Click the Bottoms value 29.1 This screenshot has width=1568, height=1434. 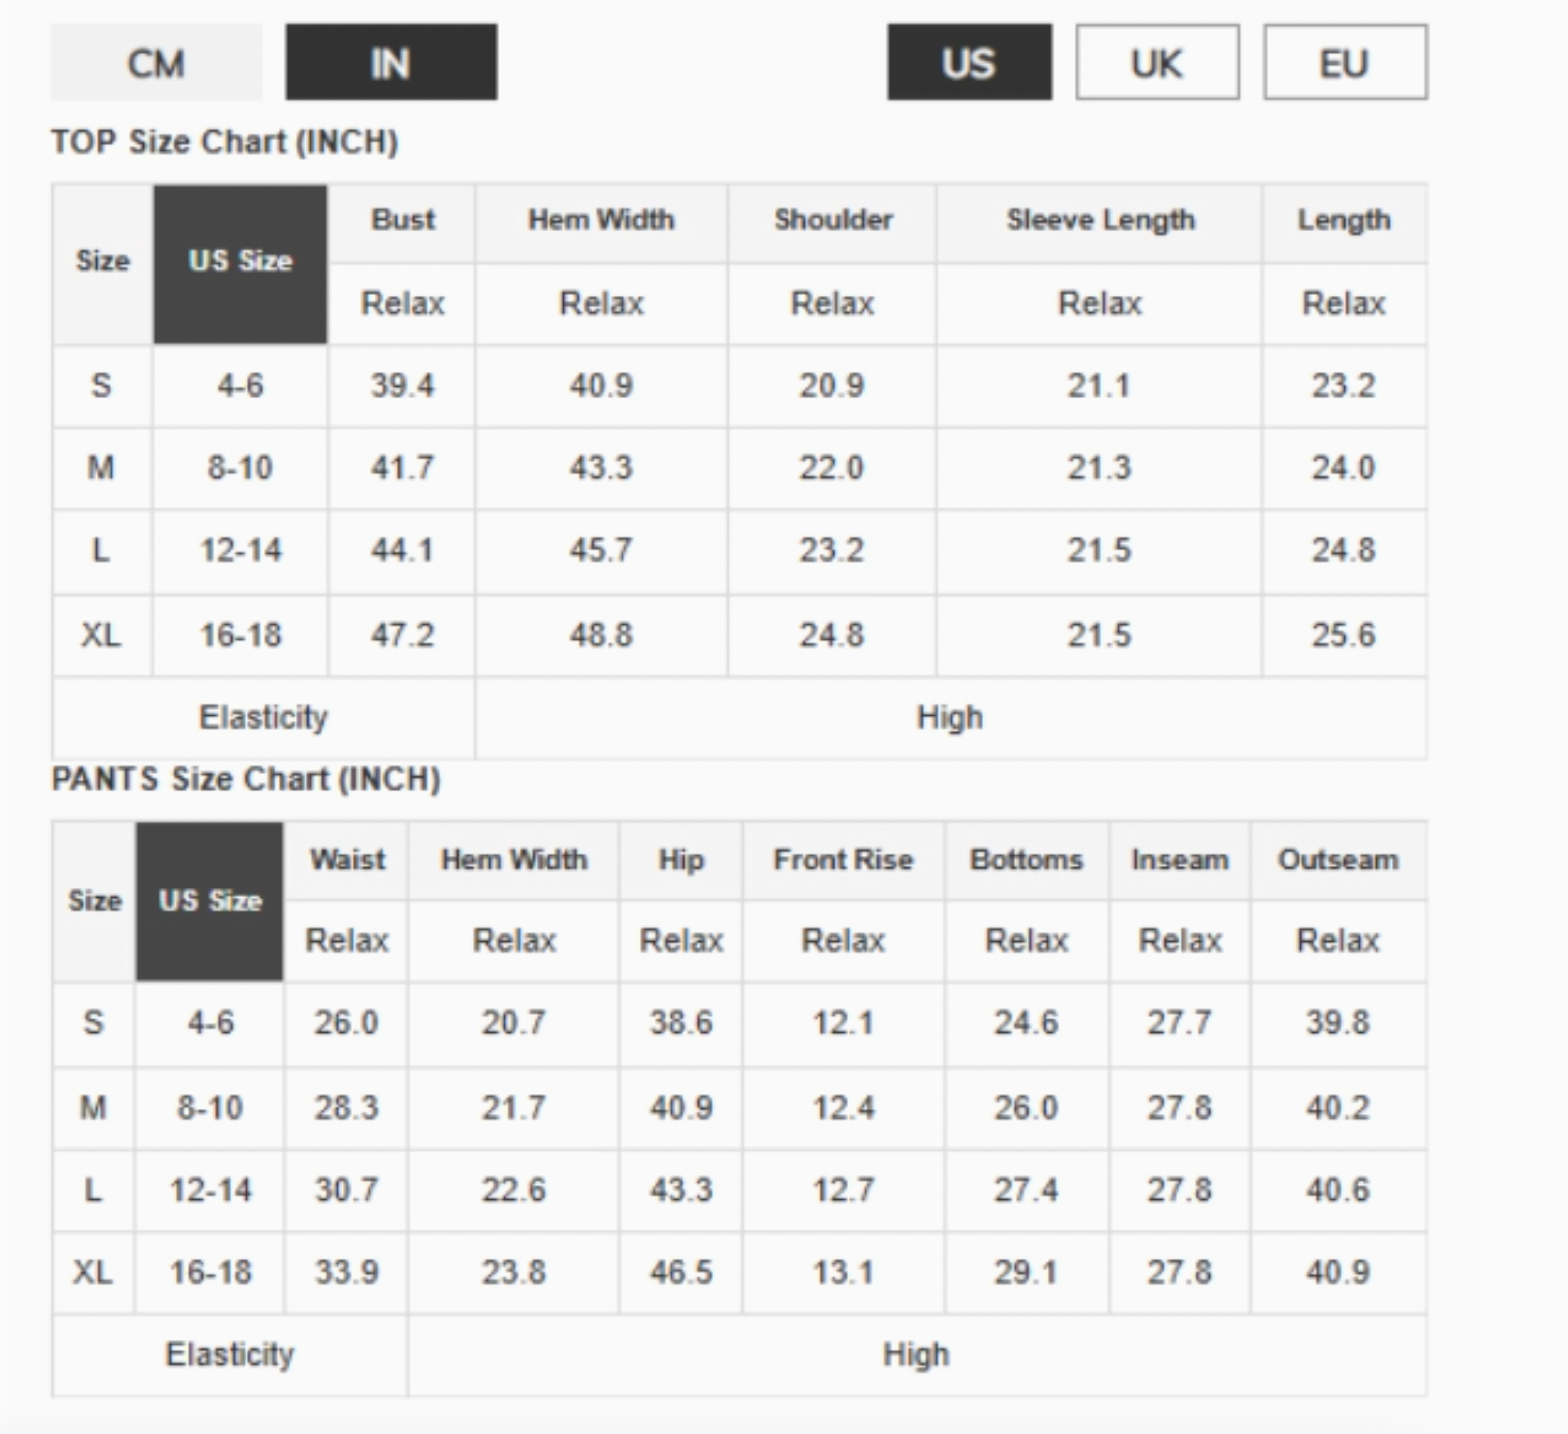[x=1026, y=1272]
